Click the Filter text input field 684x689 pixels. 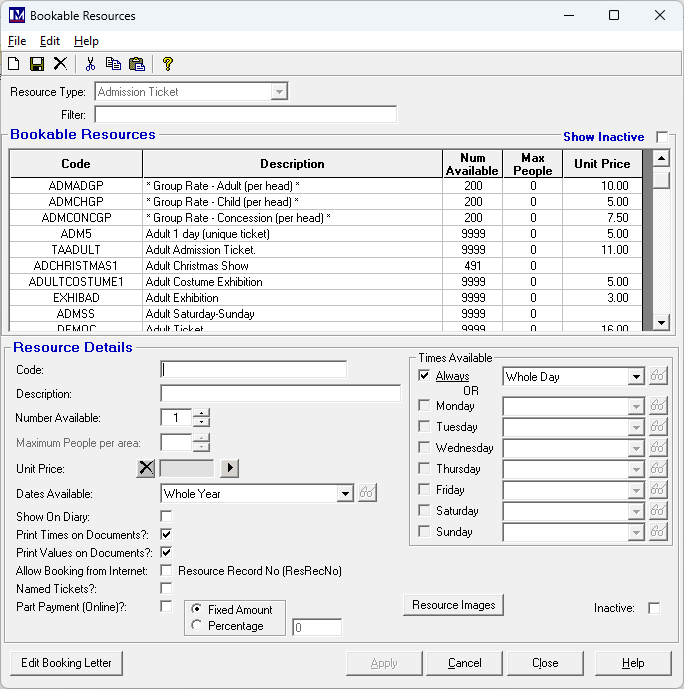click(x=245, y=115)
